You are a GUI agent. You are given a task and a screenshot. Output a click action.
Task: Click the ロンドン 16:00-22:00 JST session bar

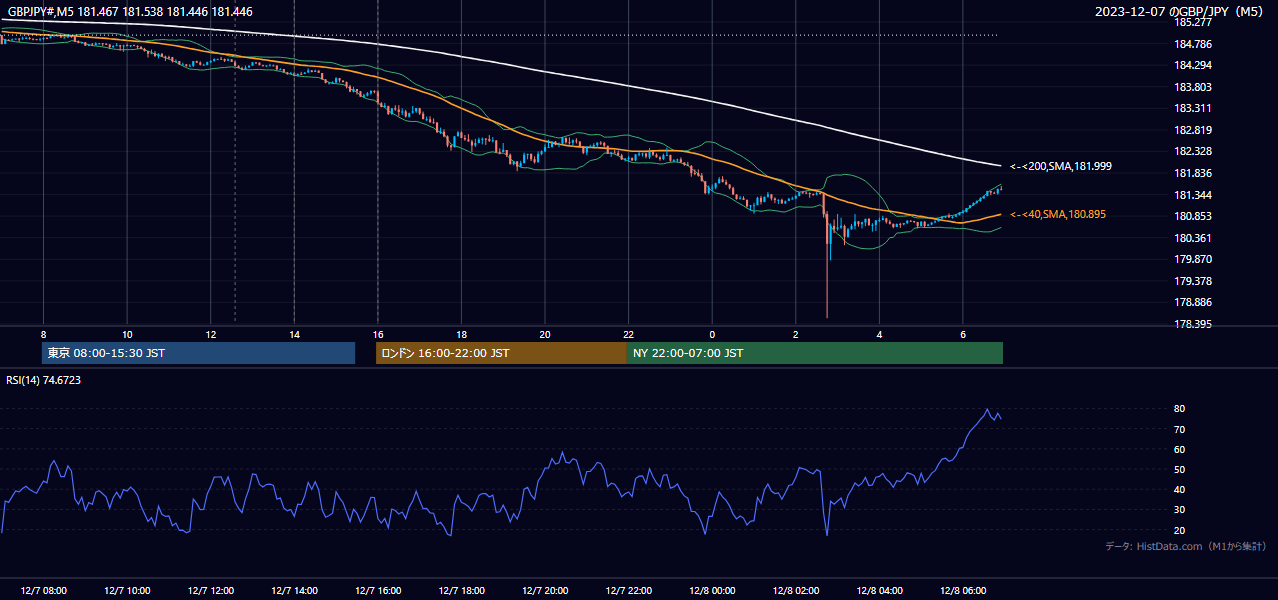point(501,353)
